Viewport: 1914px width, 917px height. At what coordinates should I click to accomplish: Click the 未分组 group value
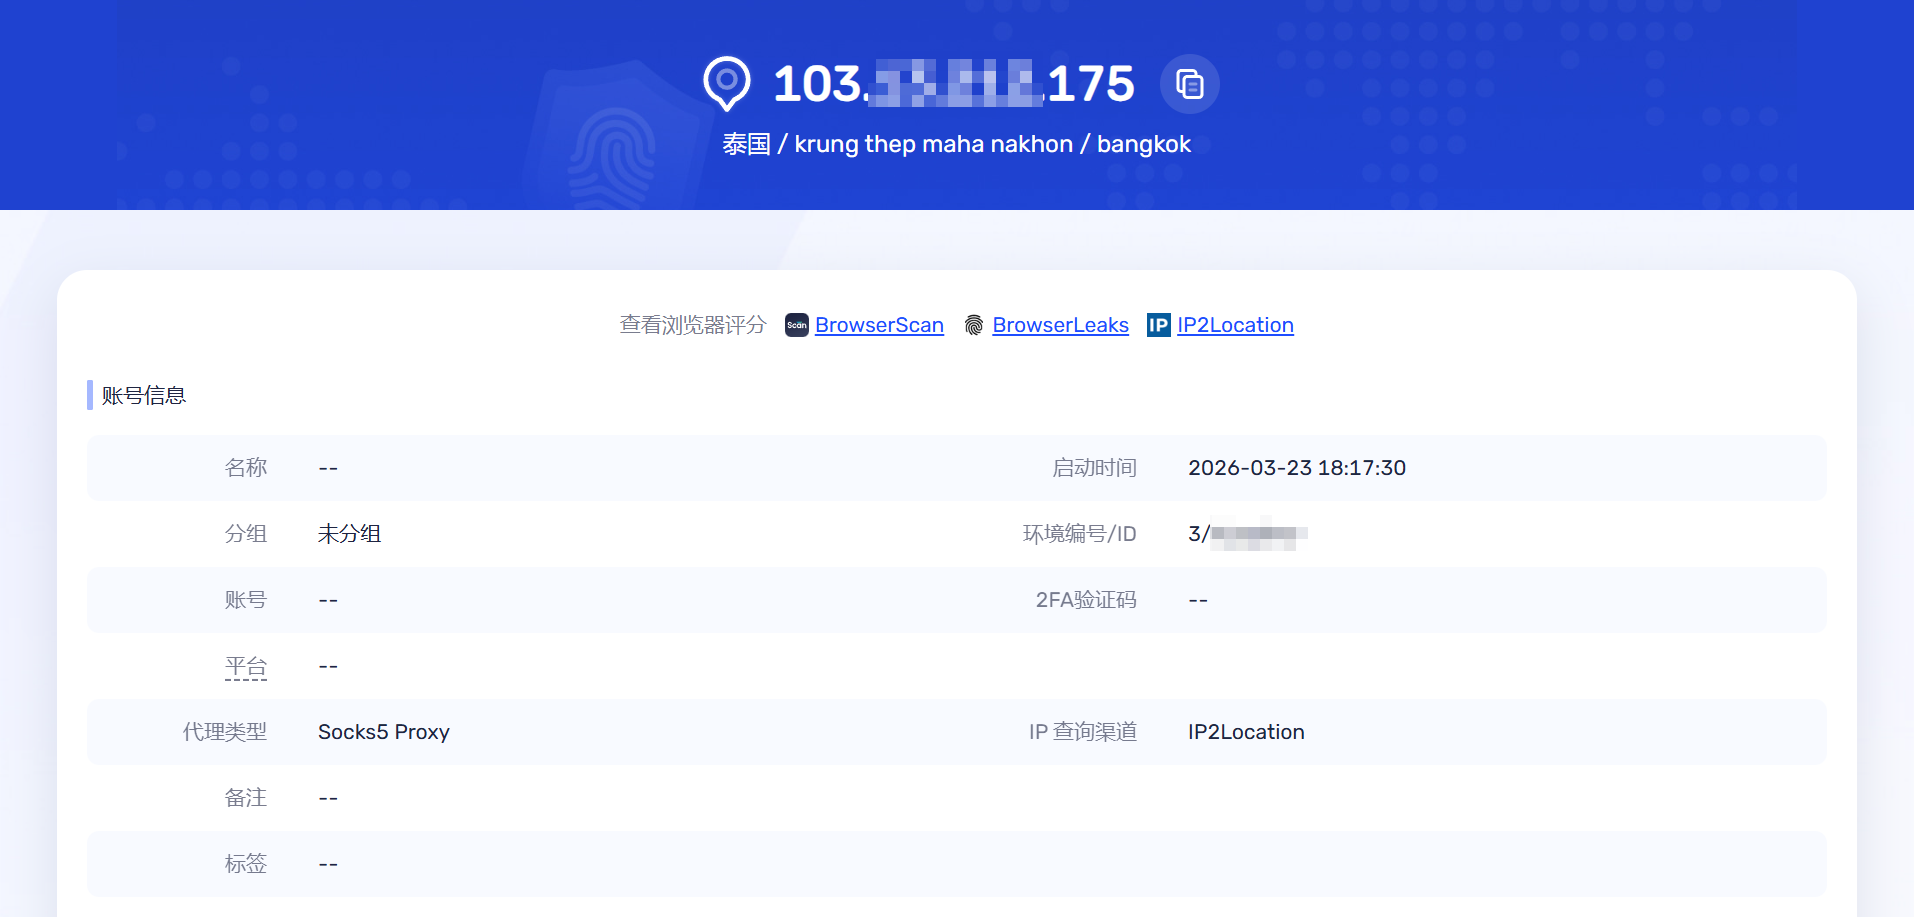click(349, 534)
